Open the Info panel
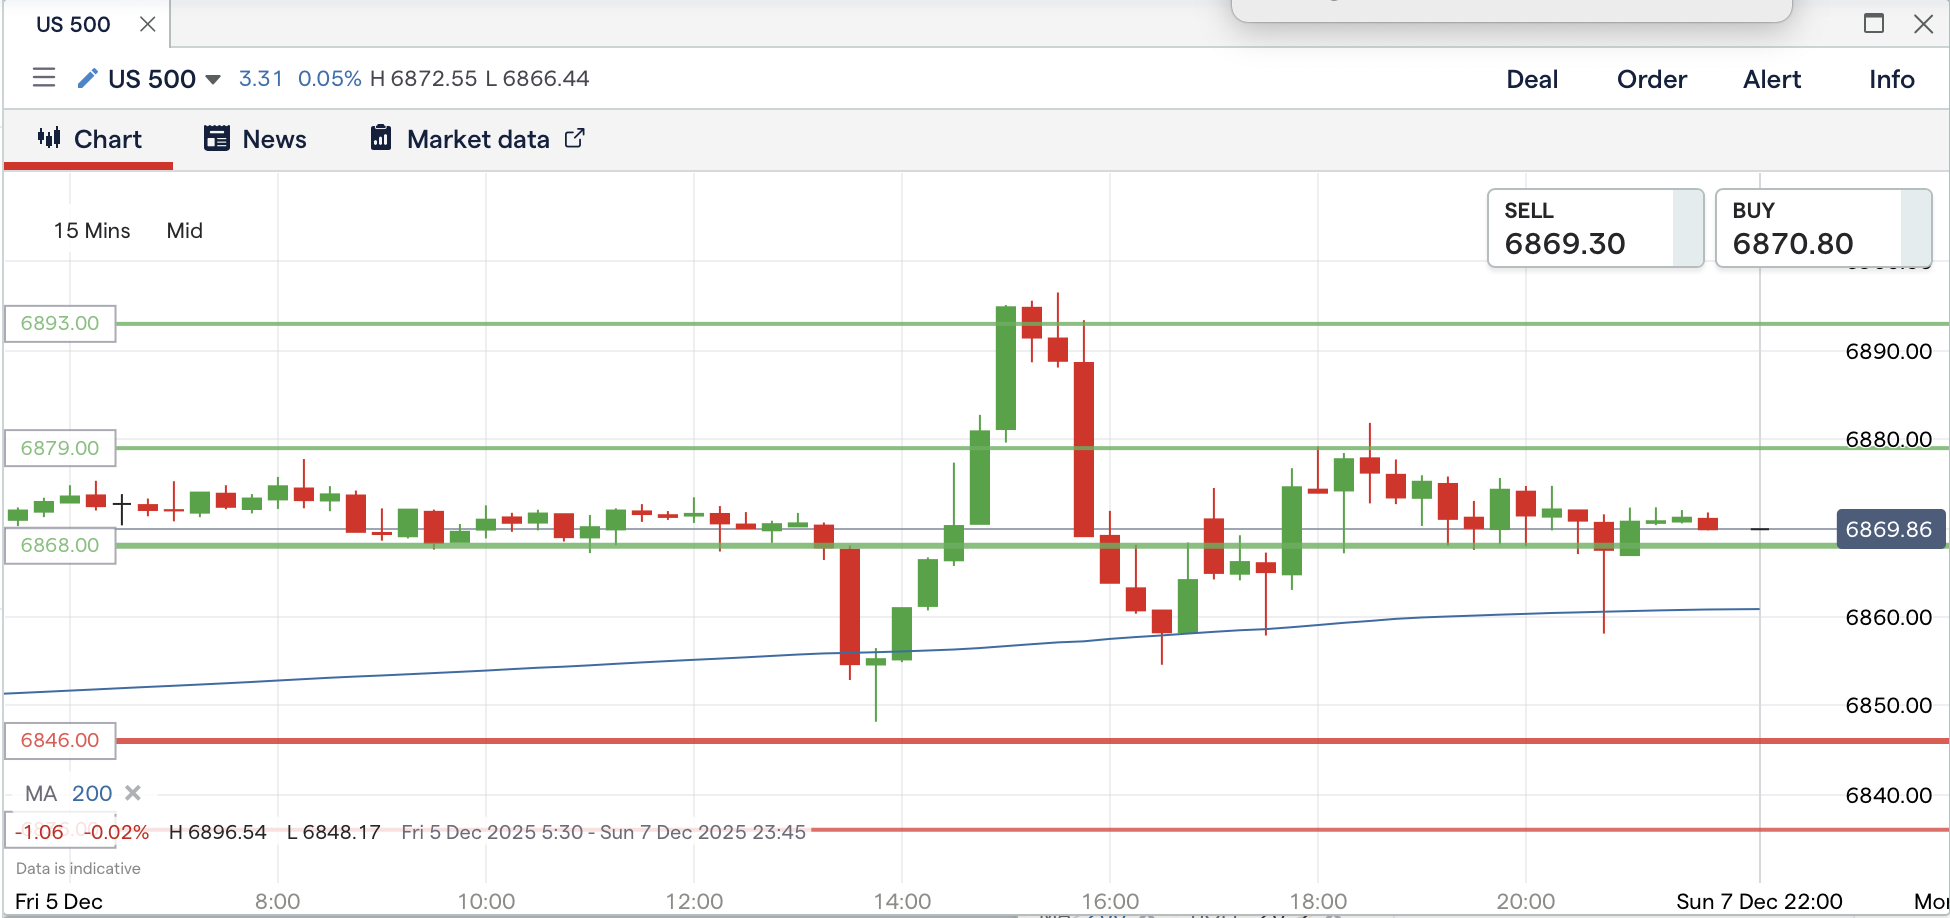Image resolution: width=1950 pixels, height=918 pixels. pos(1891,79)
